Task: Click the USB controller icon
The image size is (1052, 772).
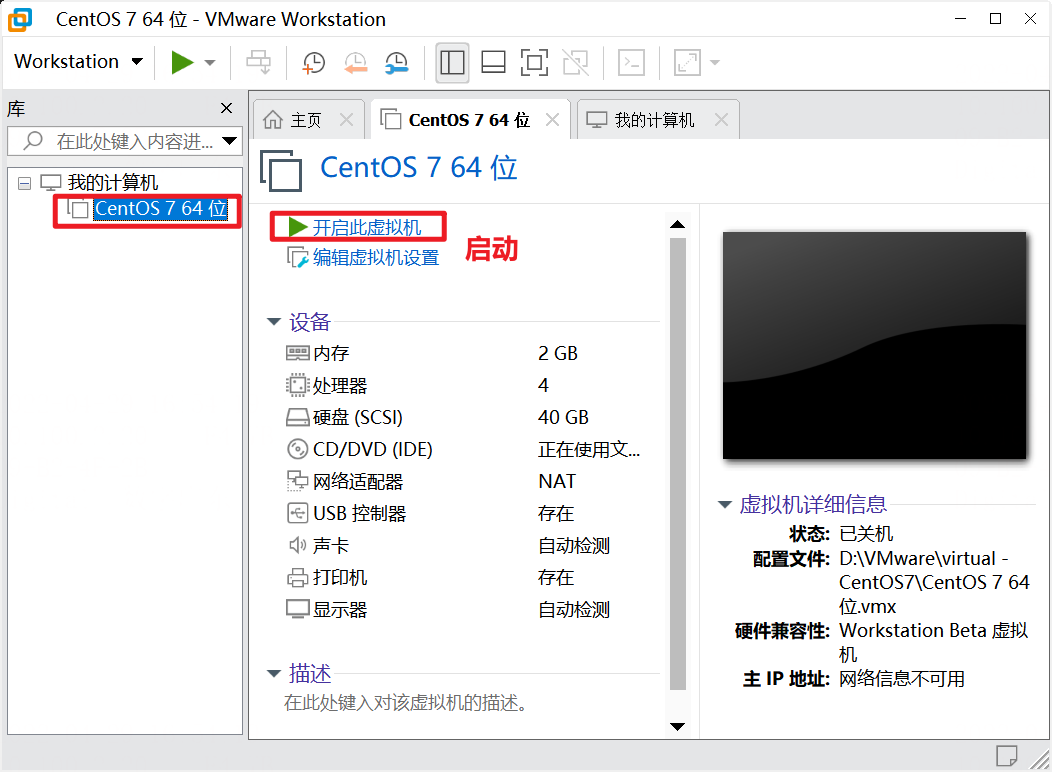Action: click(x=297, y=513)
